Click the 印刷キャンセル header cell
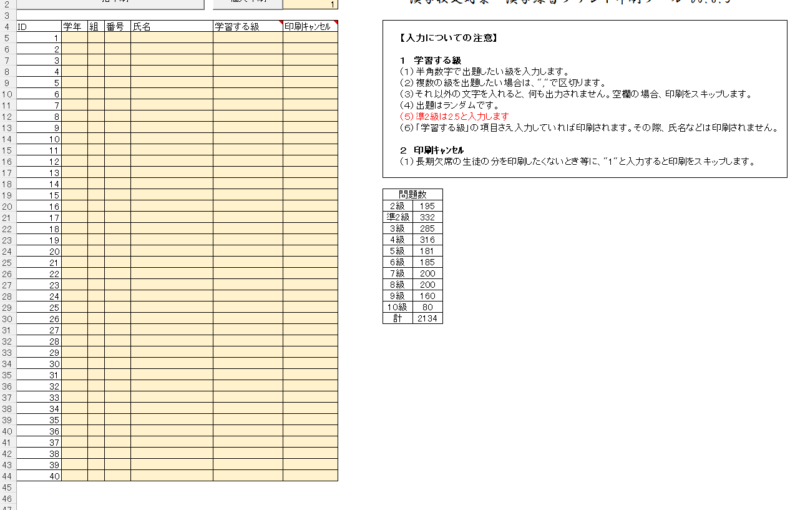 (309, 26)
